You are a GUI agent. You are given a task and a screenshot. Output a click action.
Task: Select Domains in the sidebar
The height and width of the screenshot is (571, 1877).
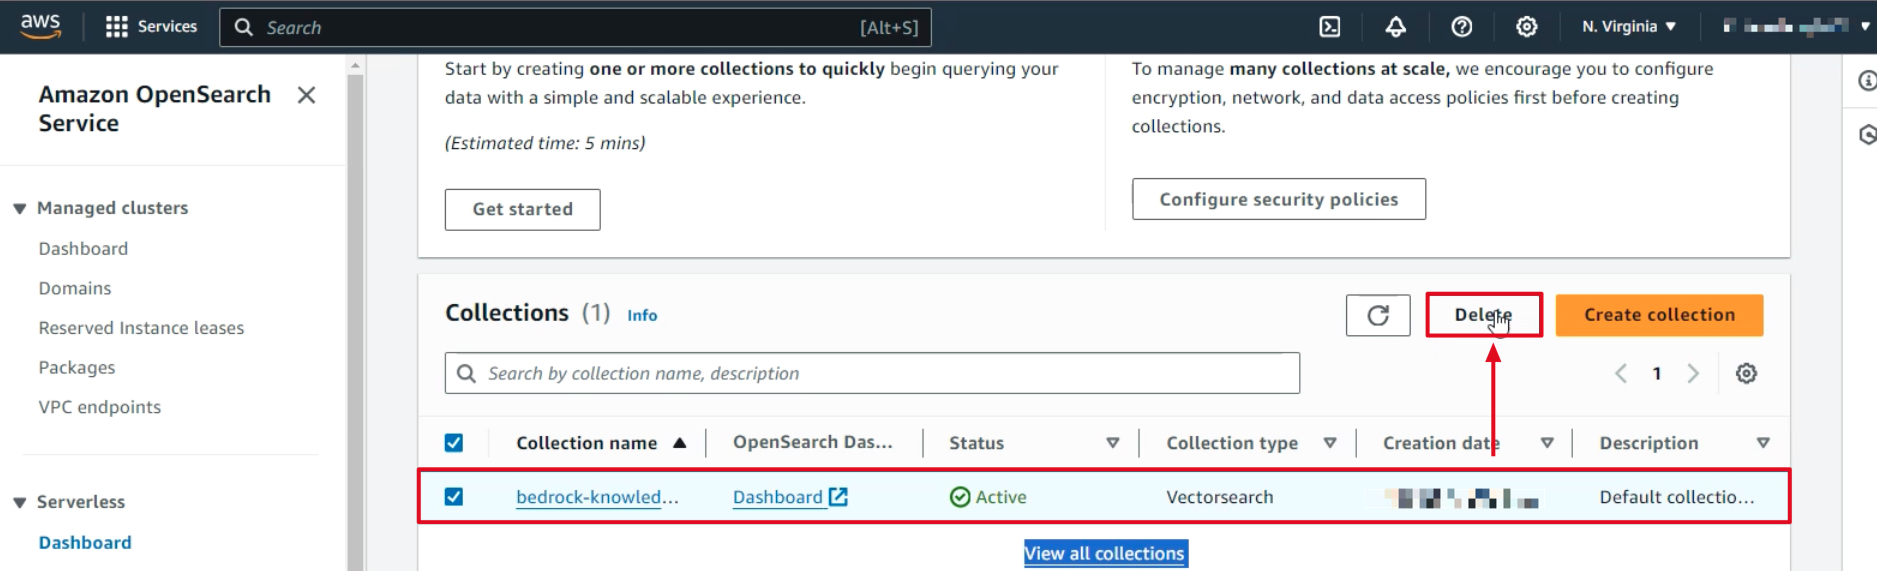pyautogui.click(x=75, y=288)
